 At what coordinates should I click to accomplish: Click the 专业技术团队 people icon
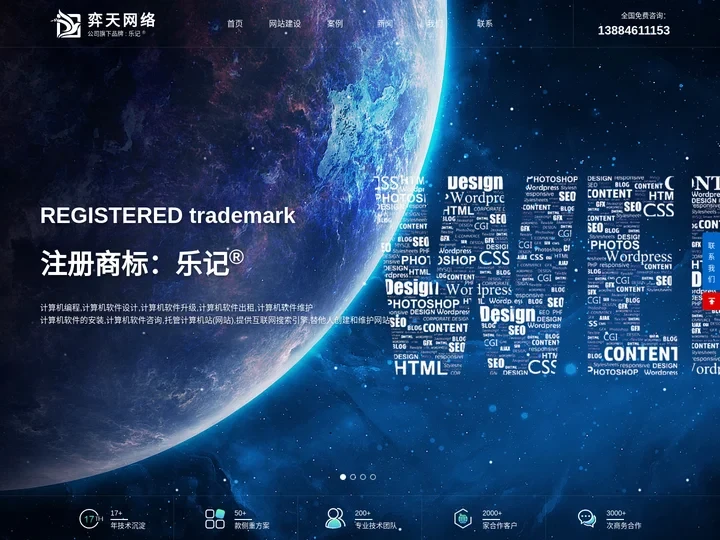336,518
